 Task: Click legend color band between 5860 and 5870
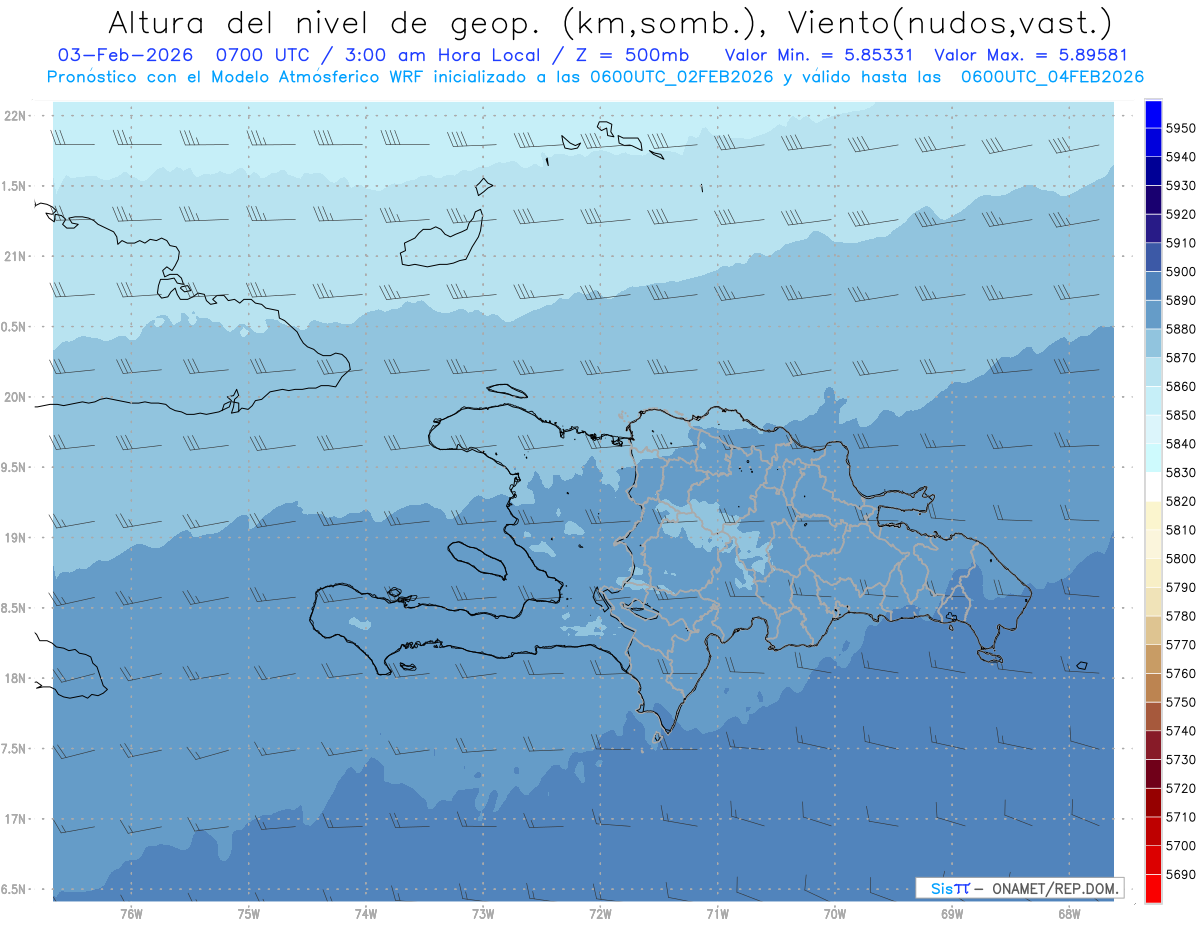(1153, 372)
